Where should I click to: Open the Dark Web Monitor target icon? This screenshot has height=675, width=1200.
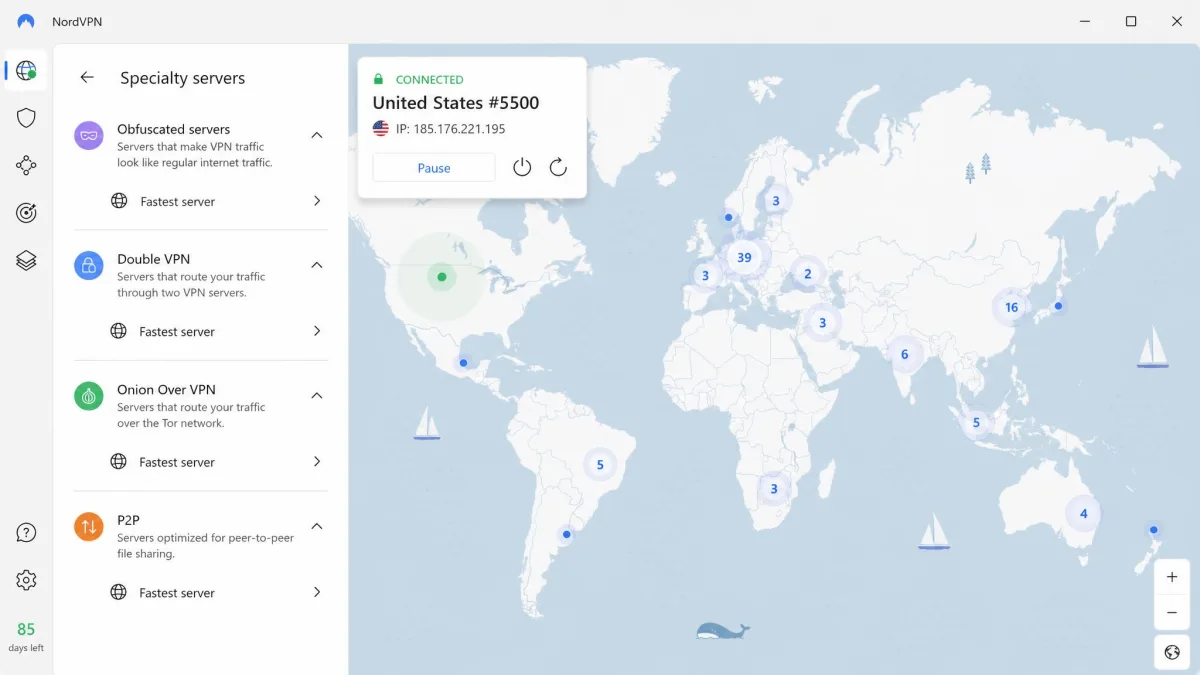26,213
